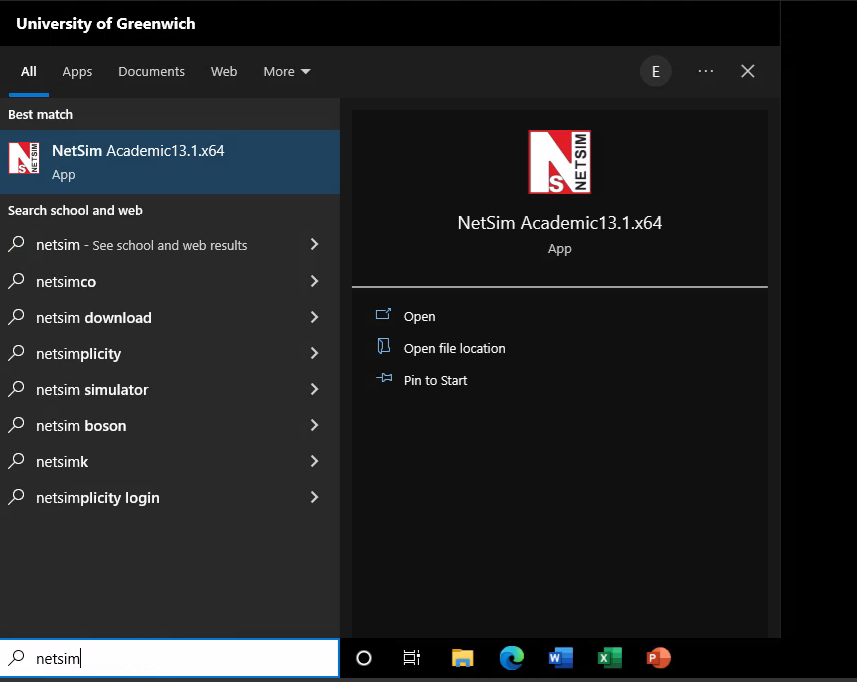Open Microsoft Excel from the taskbar

point(609,658)
